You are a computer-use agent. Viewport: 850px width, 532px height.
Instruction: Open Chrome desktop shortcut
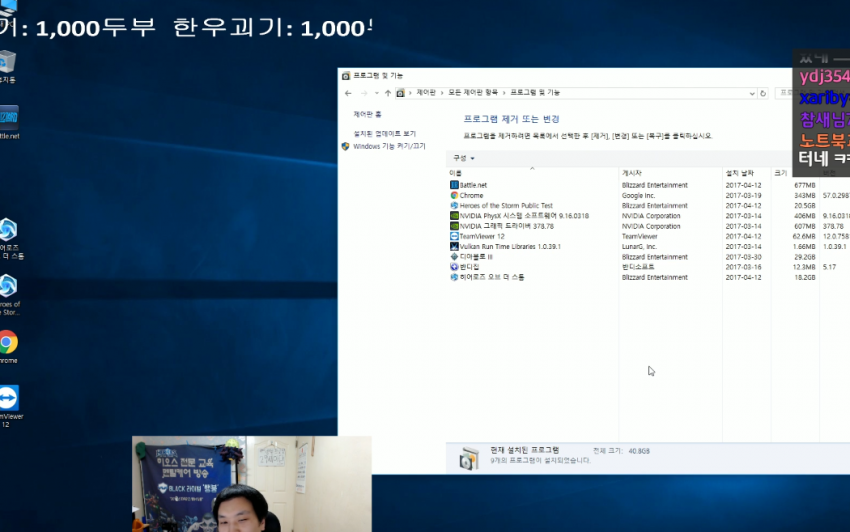(8, 342)
